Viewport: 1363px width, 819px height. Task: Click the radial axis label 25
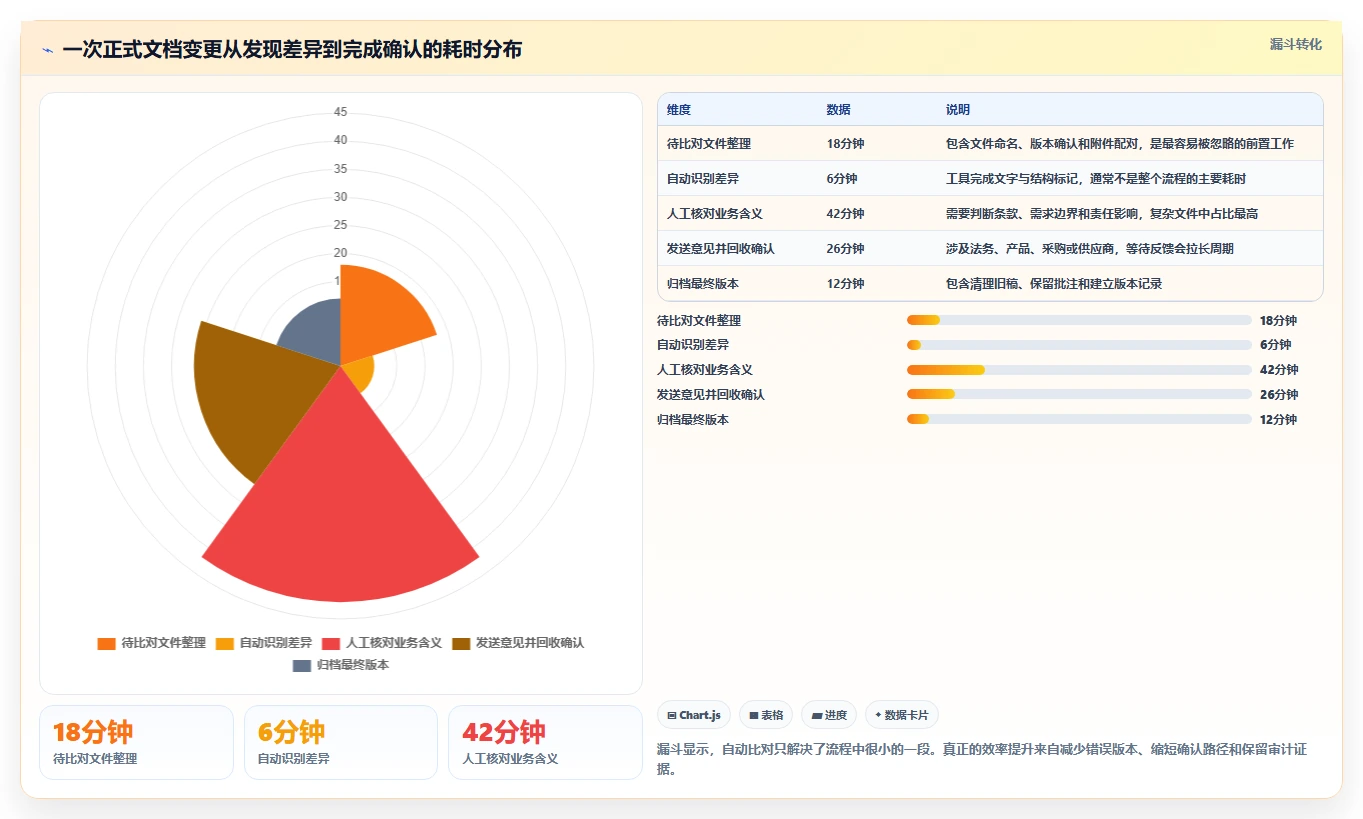tap(341, 224)
